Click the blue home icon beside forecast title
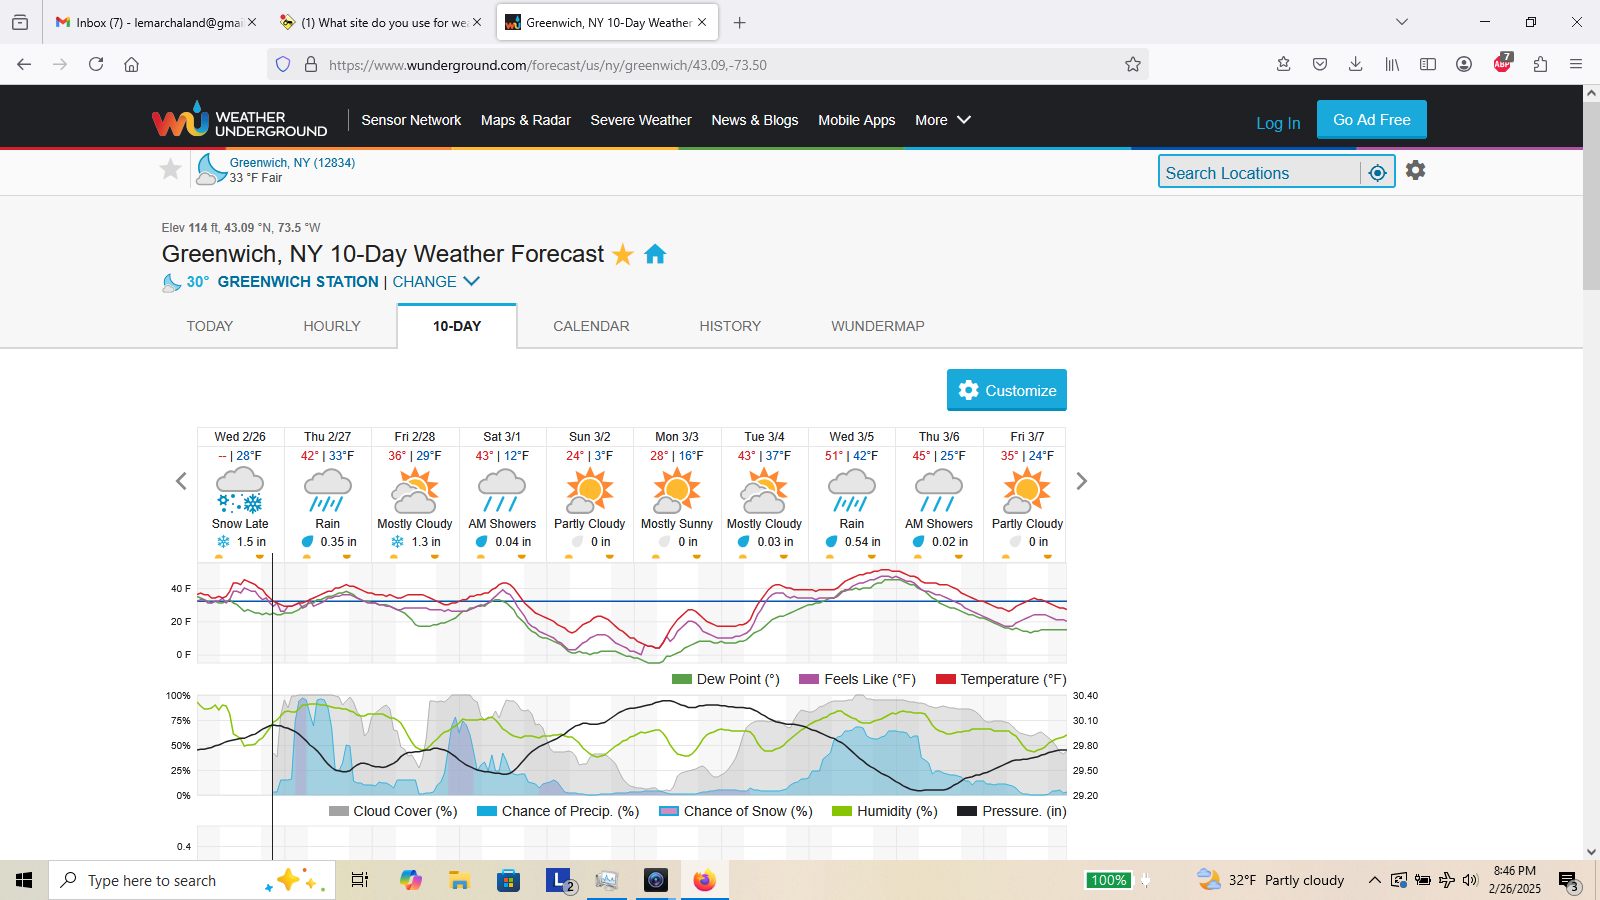The image size is (1600, 900). click(655, 254)
